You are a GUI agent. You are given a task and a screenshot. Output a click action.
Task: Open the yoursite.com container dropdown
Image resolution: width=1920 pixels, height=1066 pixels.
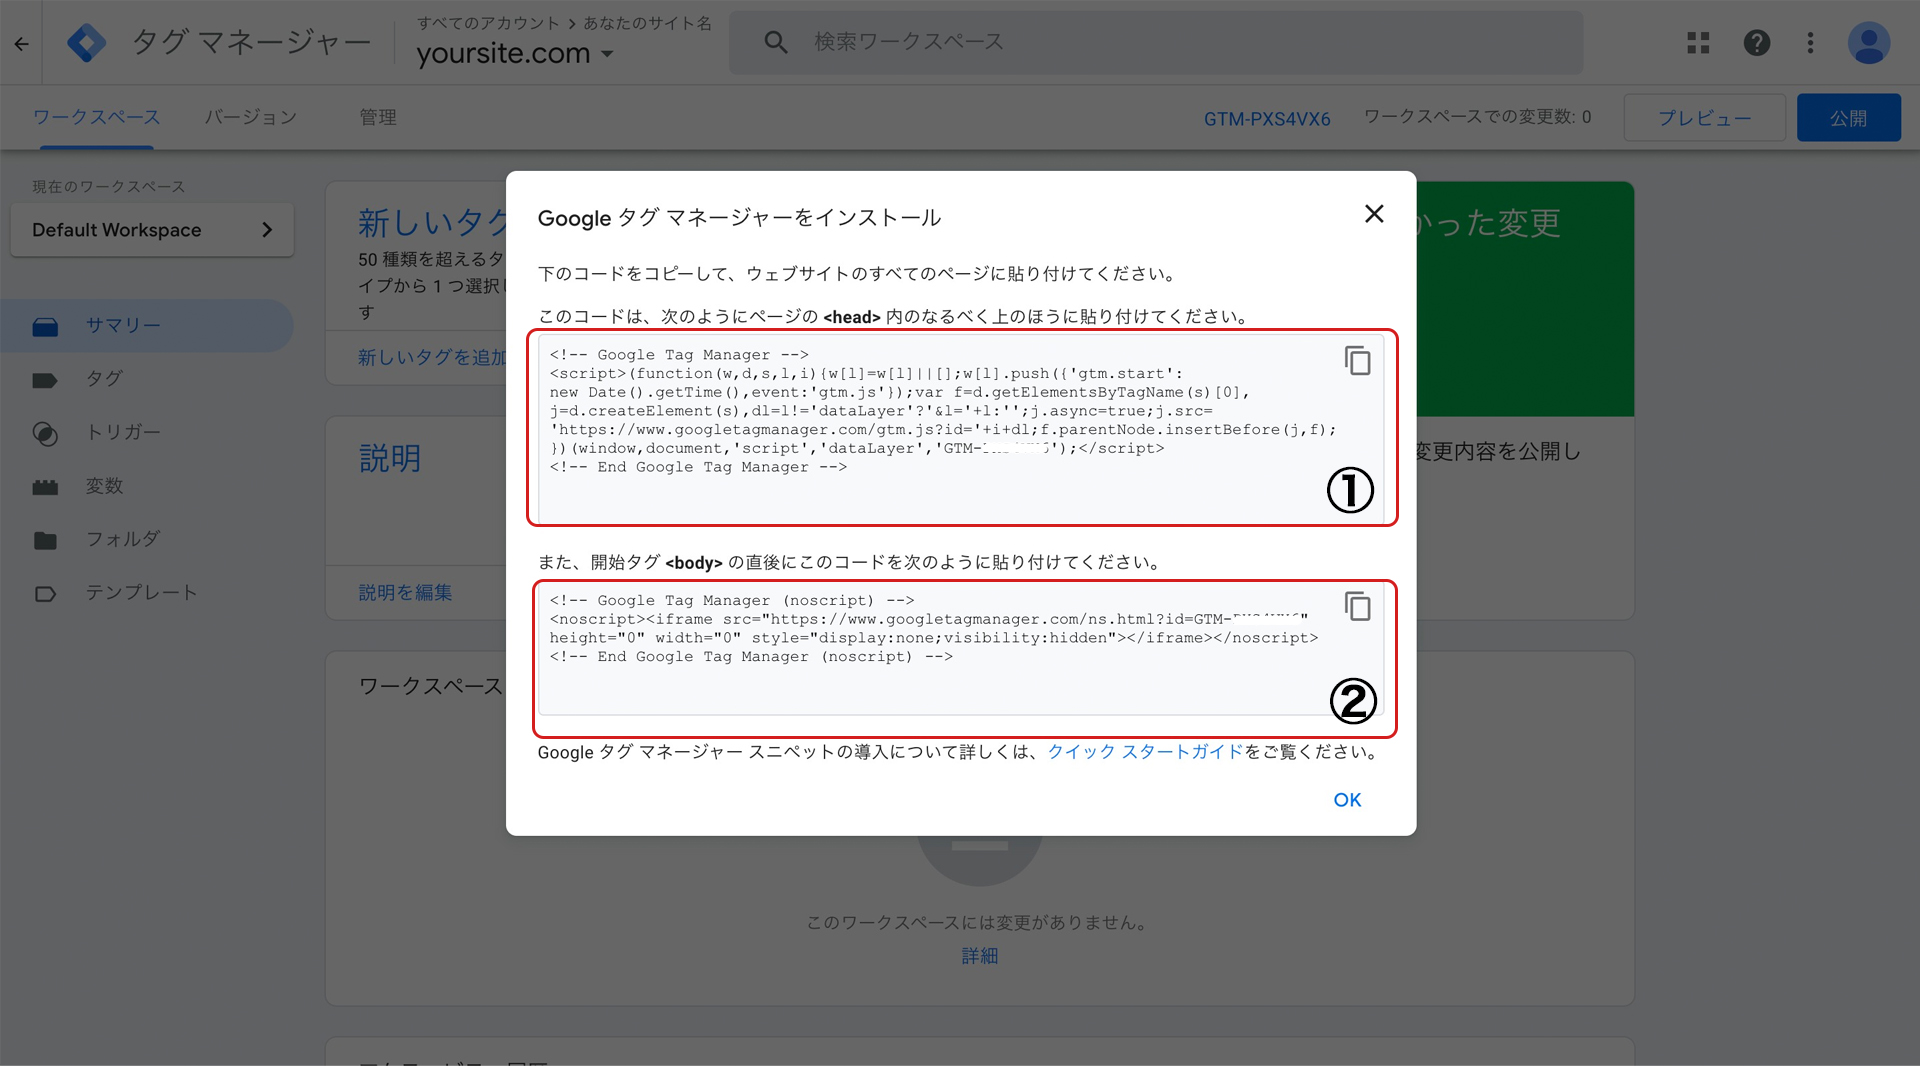(515, 53)
